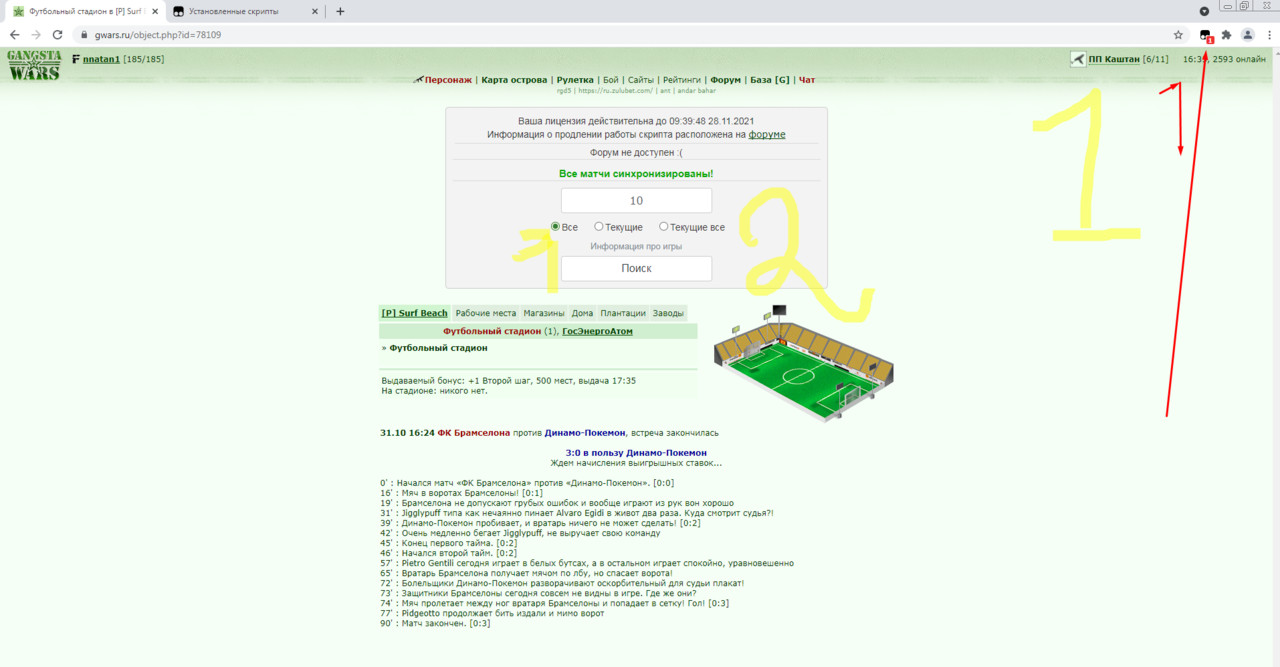Open the Chrome profile avatar

[x=1247, y=34]
